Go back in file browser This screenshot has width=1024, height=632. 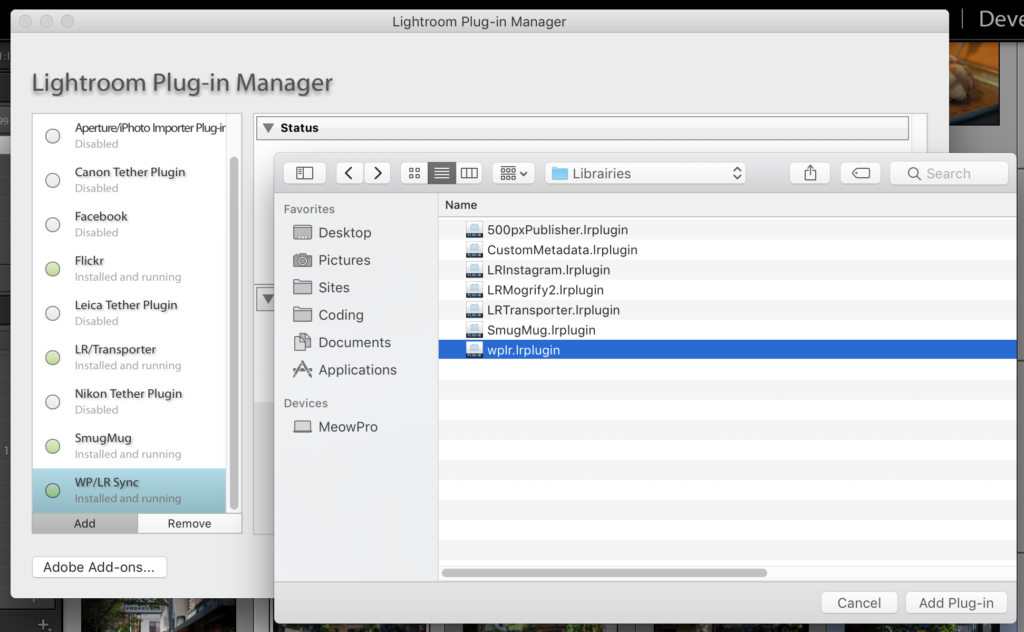coord(349,173)
